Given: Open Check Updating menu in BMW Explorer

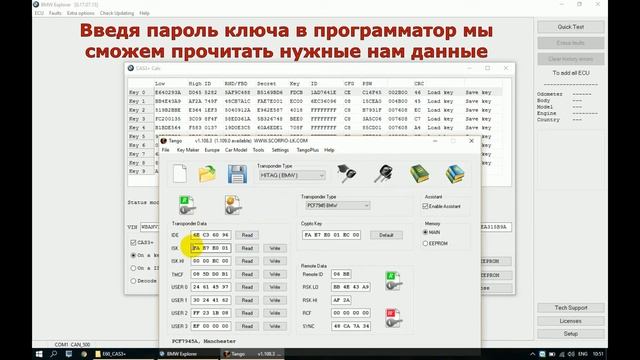Looking at the screenshot, I should [x=117, y=13].
